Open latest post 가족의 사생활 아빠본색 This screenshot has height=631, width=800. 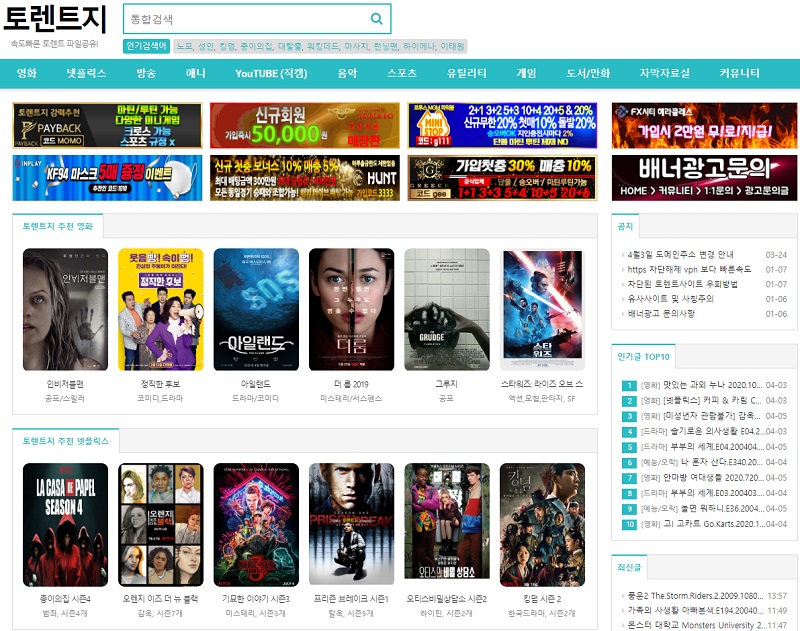click(x=695, y=610)
